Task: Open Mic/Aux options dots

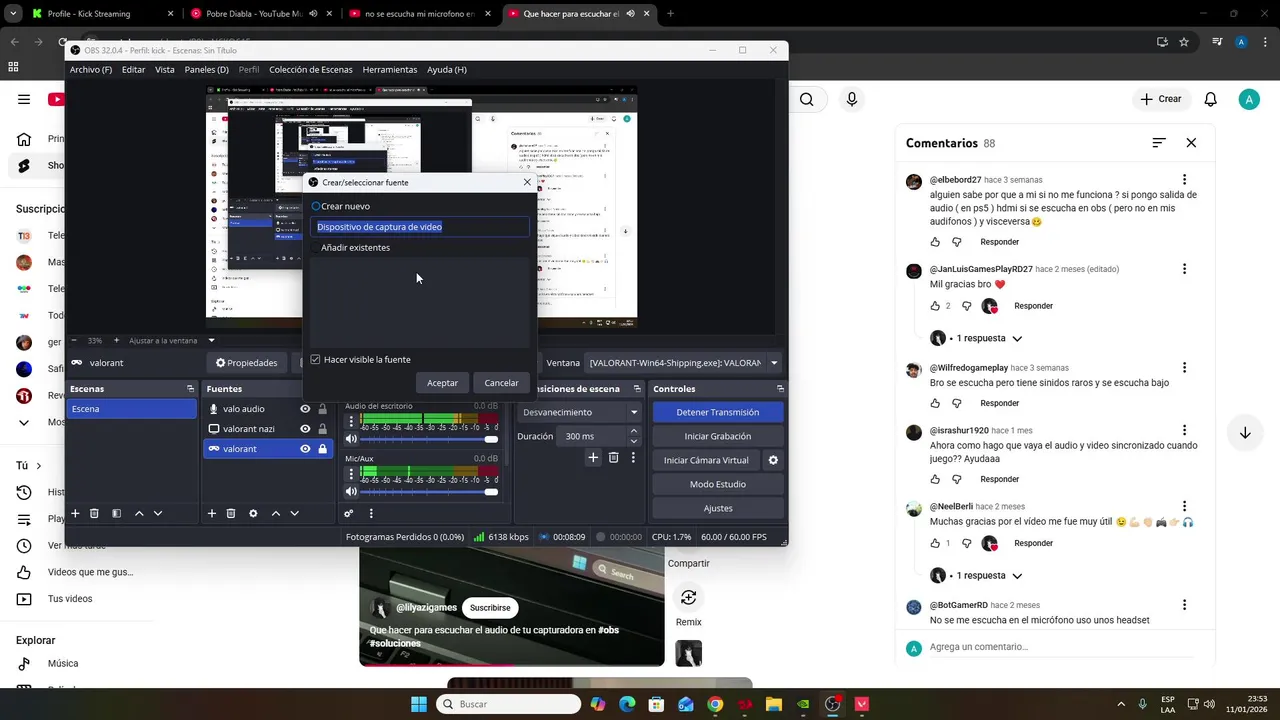Action: (x=351, y=473)
